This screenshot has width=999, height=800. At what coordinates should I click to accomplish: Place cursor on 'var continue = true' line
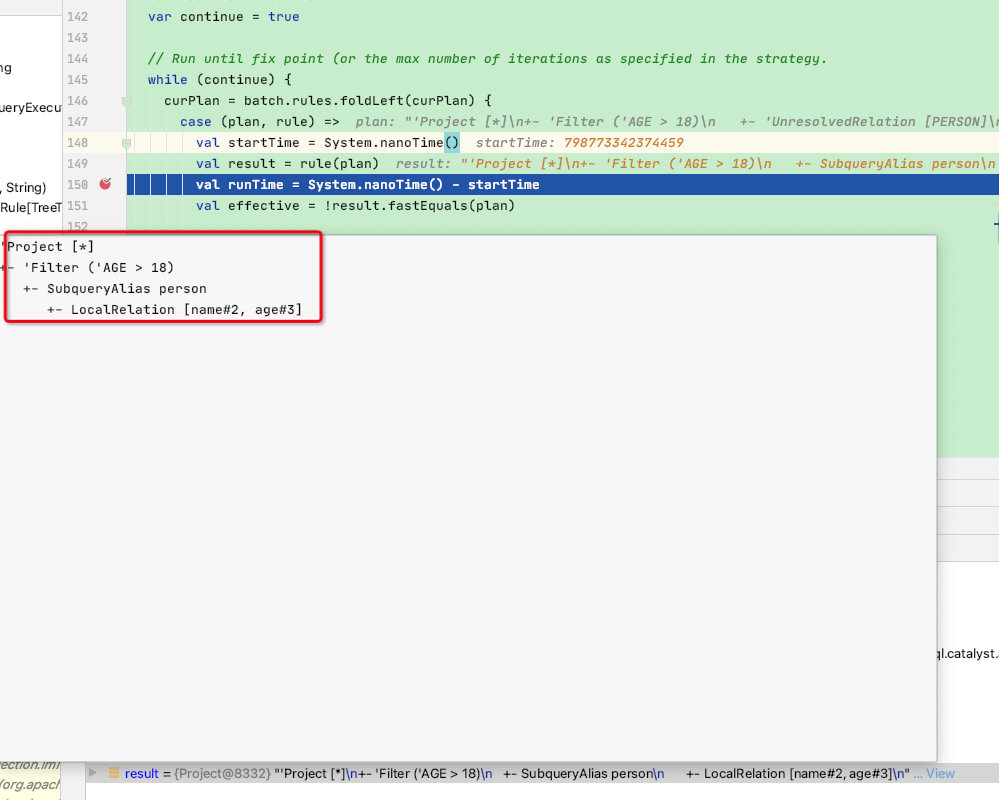tap(224, 17)
